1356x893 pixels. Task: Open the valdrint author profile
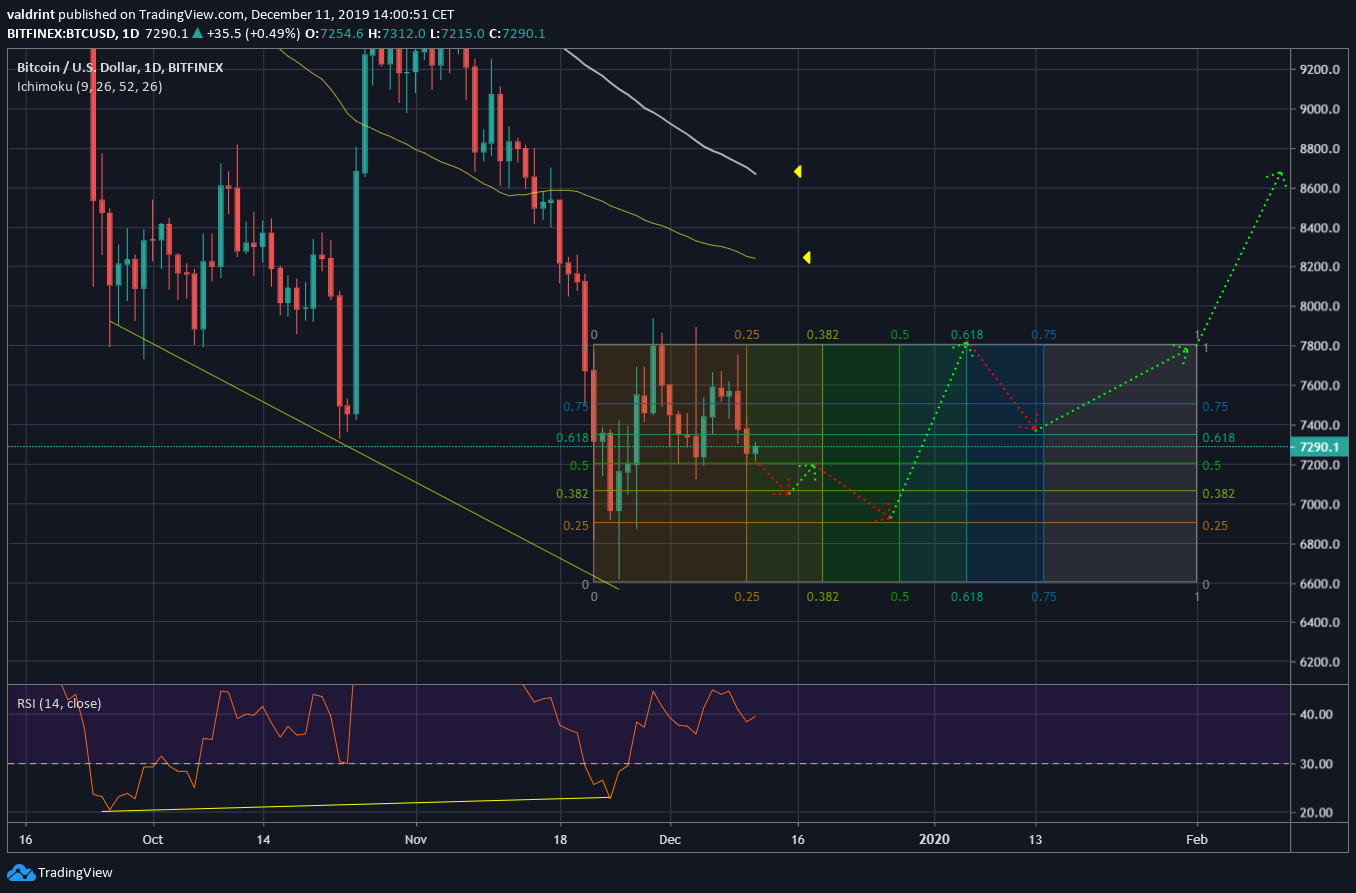coord(30,15)
